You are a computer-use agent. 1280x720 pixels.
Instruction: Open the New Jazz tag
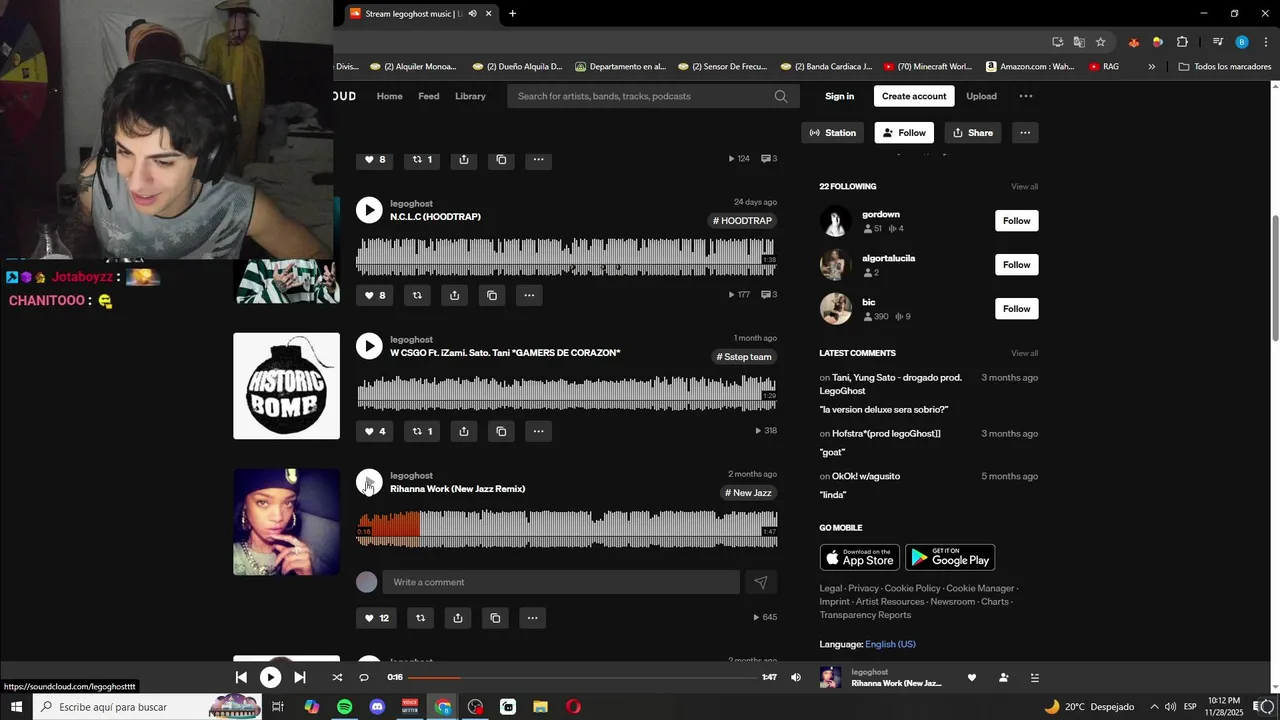[x=748, y=493]
